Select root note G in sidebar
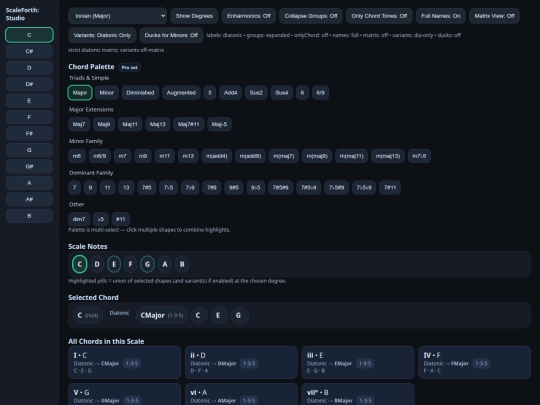This screenshot has width=540, height=405. 29,150
